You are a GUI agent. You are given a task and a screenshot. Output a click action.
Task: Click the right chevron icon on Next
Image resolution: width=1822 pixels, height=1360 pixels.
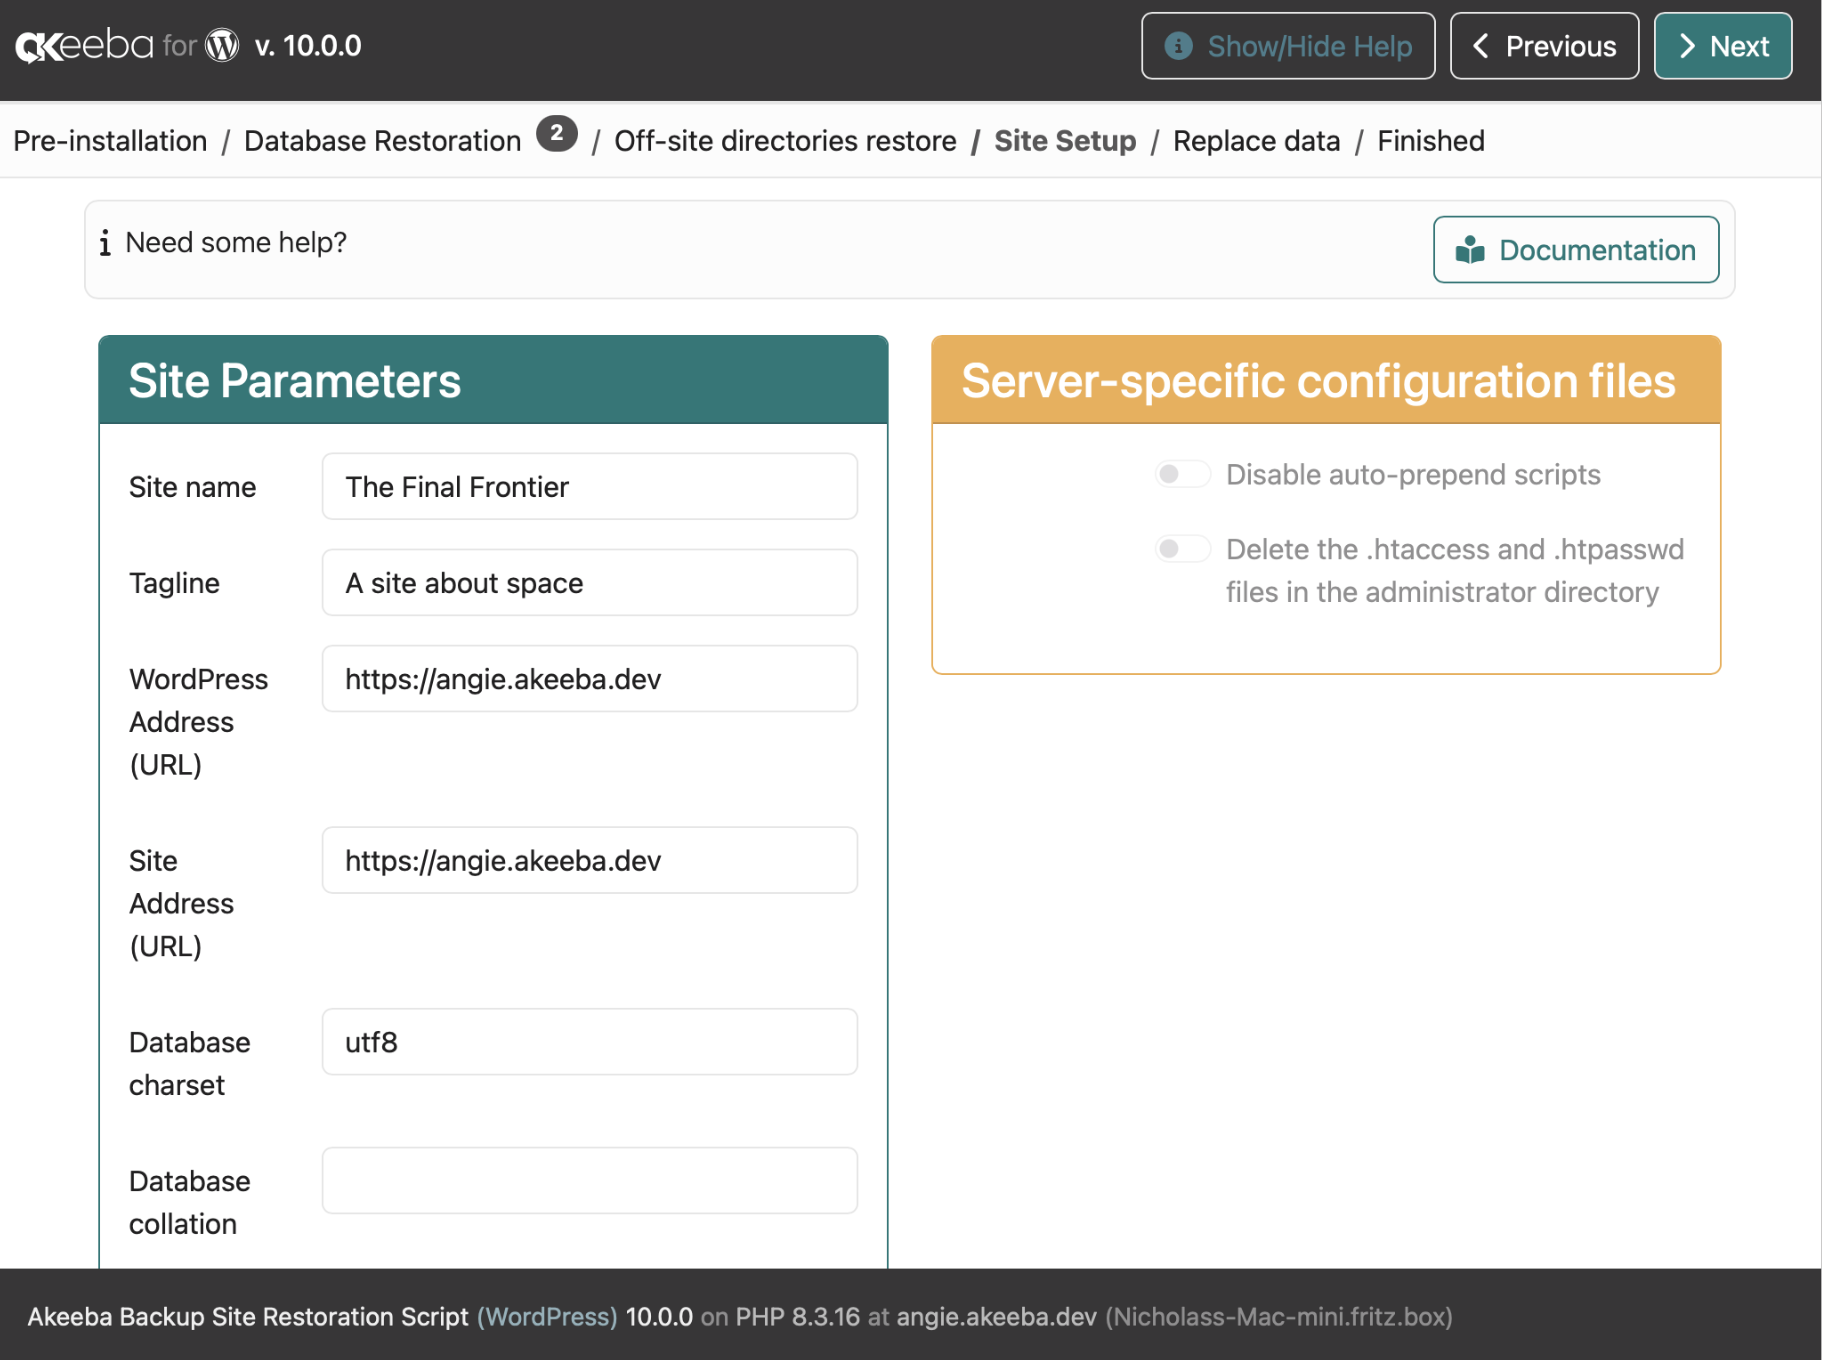1687,46
